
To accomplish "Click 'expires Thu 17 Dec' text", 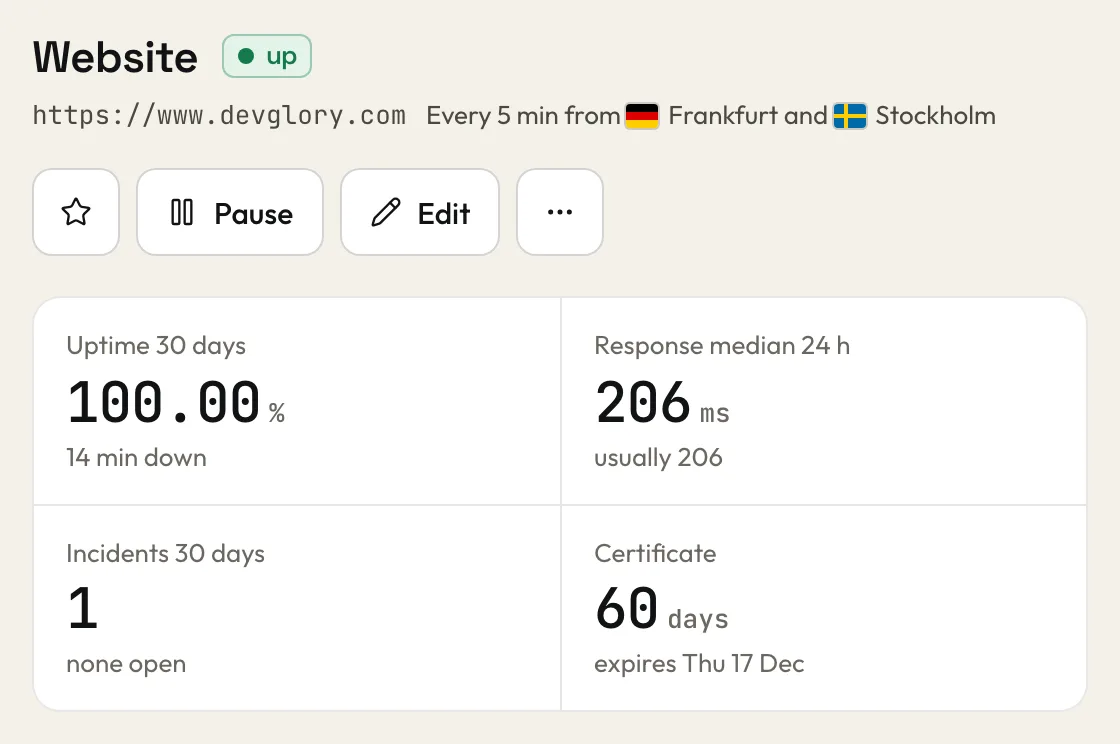I will 699,663.
